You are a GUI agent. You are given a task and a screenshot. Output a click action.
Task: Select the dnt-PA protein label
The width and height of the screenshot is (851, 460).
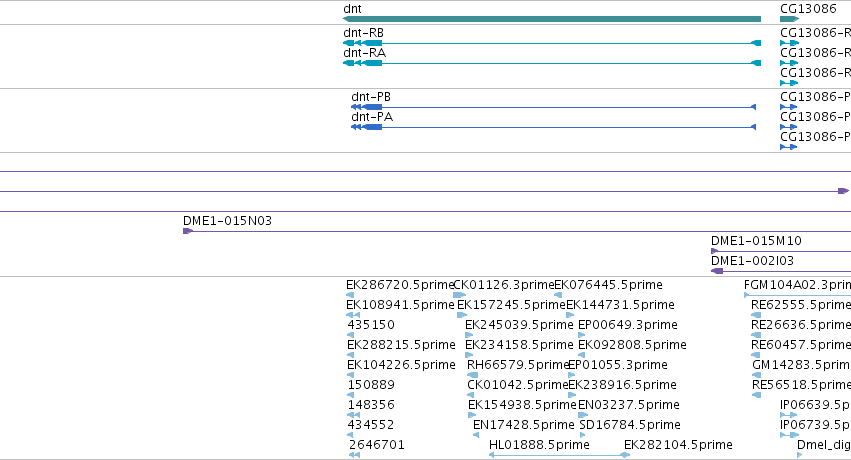click(372, 117)
